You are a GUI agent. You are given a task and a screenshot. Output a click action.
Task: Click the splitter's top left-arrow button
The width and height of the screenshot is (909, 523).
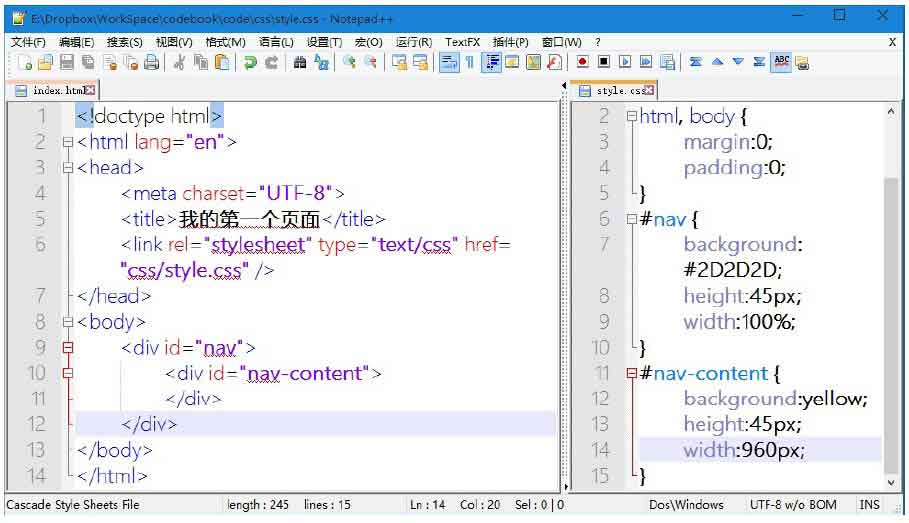565,86
